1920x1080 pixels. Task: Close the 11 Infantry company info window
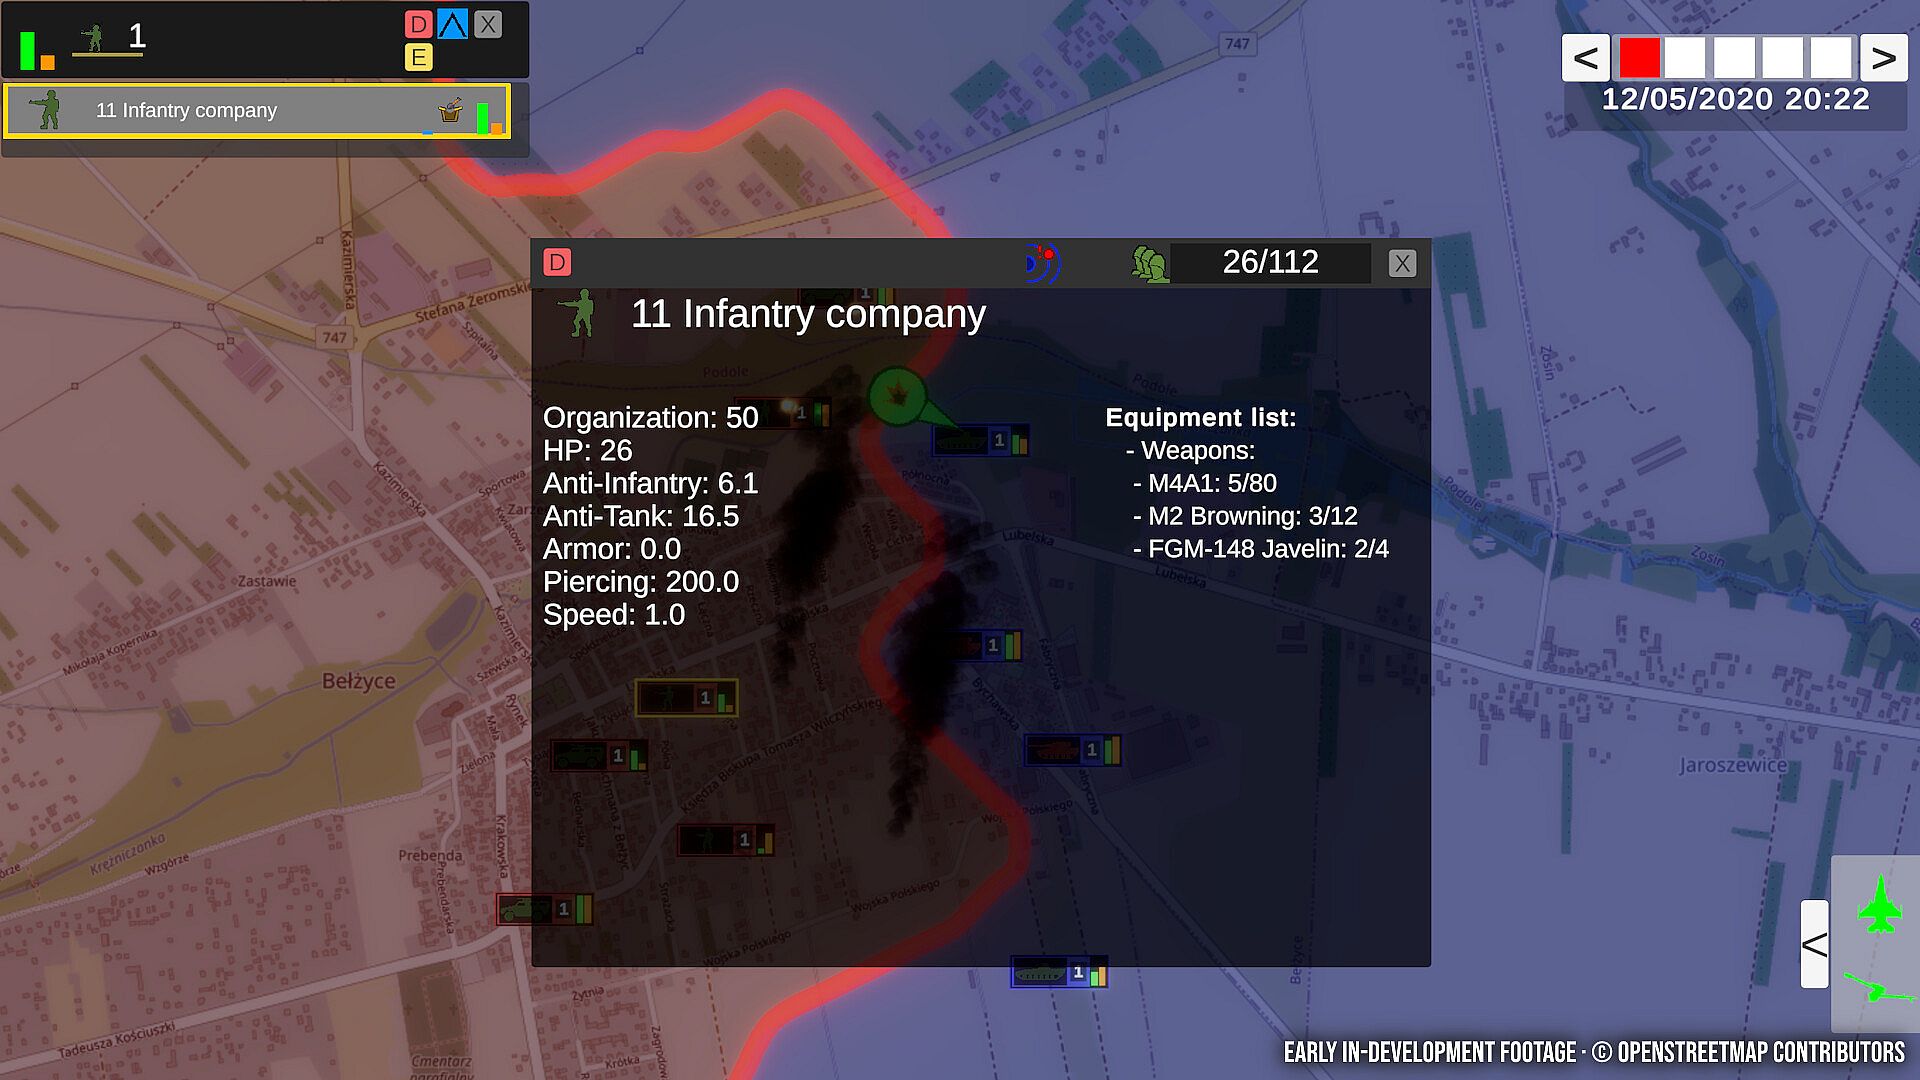(1402, 263)
